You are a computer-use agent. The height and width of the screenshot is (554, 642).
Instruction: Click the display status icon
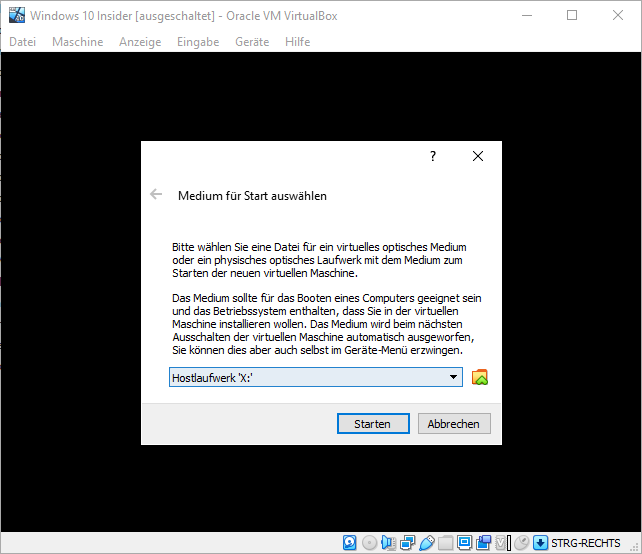point(465,543)
